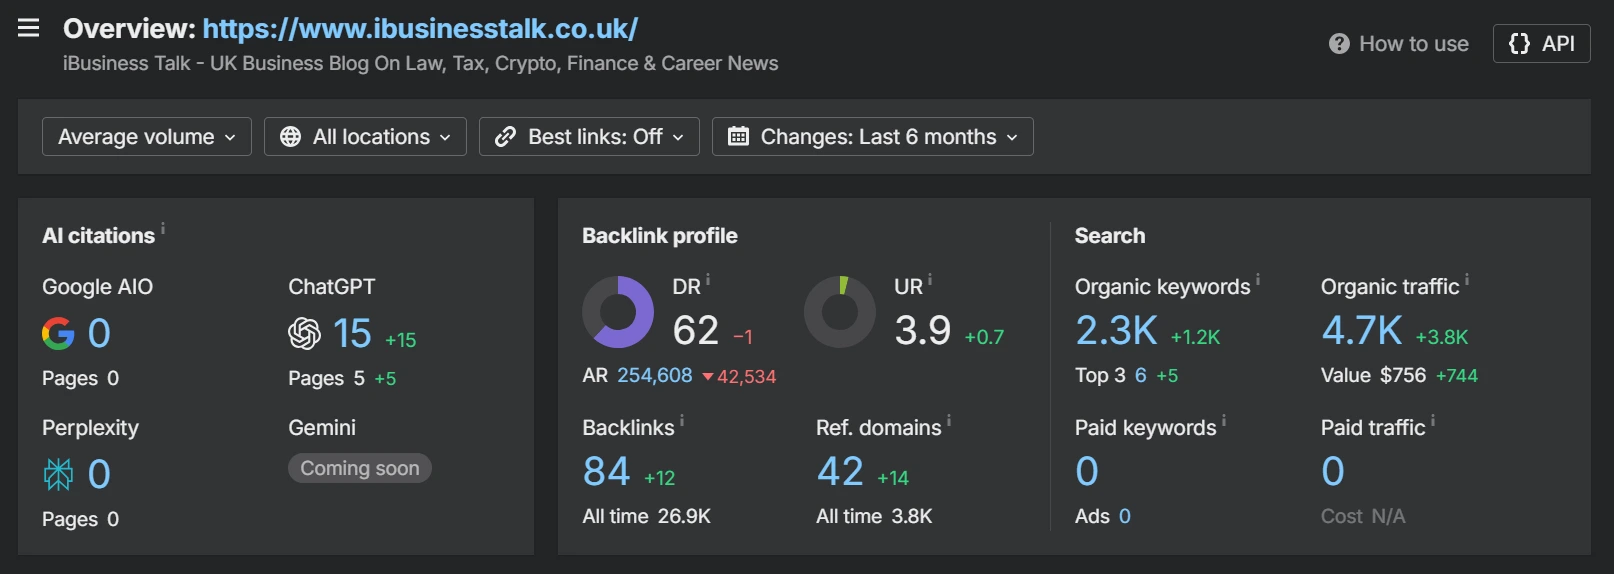Click the Backlinks info icon

coord(682,421)
